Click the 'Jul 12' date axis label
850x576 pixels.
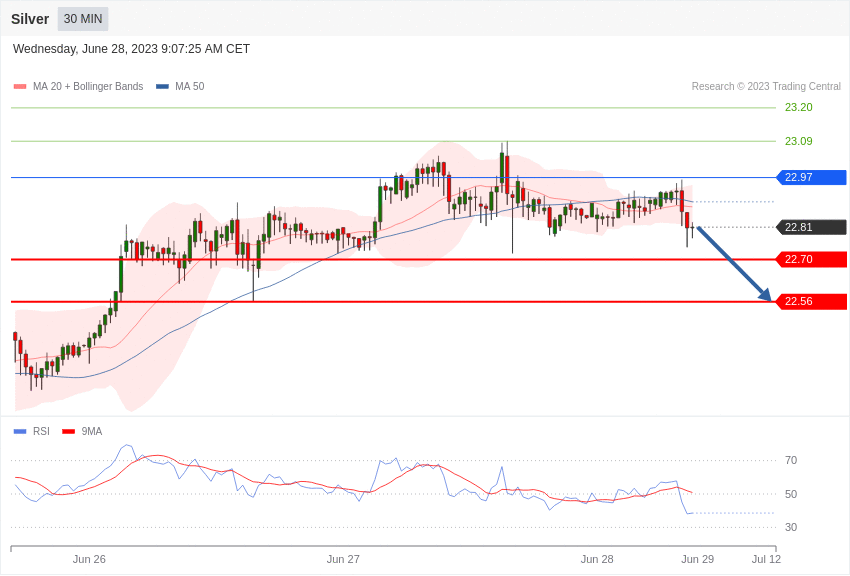point(767,559)
